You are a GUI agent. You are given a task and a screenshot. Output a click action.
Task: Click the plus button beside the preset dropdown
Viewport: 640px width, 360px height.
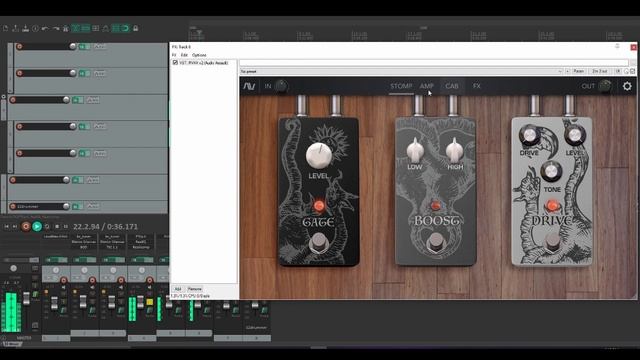tap(568, 71)
